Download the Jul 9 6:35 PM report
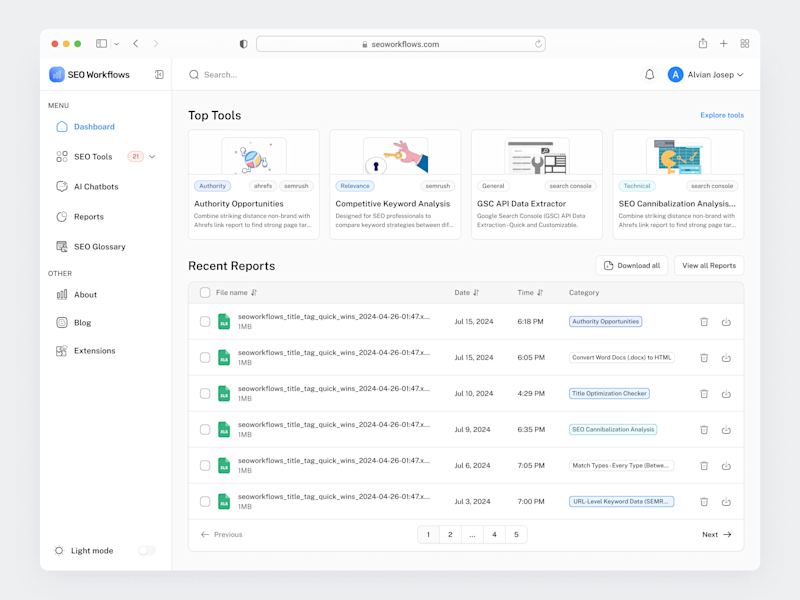The image size is (800, 600). click(x=726, y=430)
